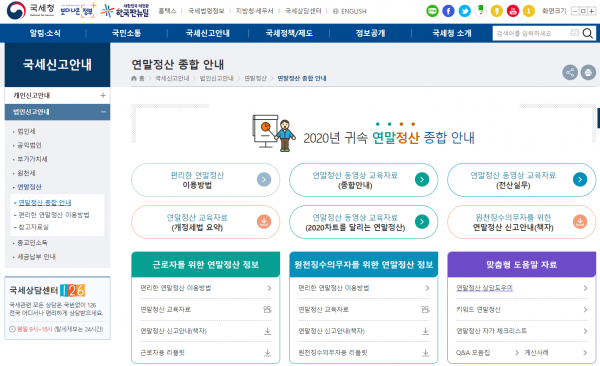Collapse the 법인신고안내 sidebar section
The image size is (600, 366).
[x=103, y=112]
